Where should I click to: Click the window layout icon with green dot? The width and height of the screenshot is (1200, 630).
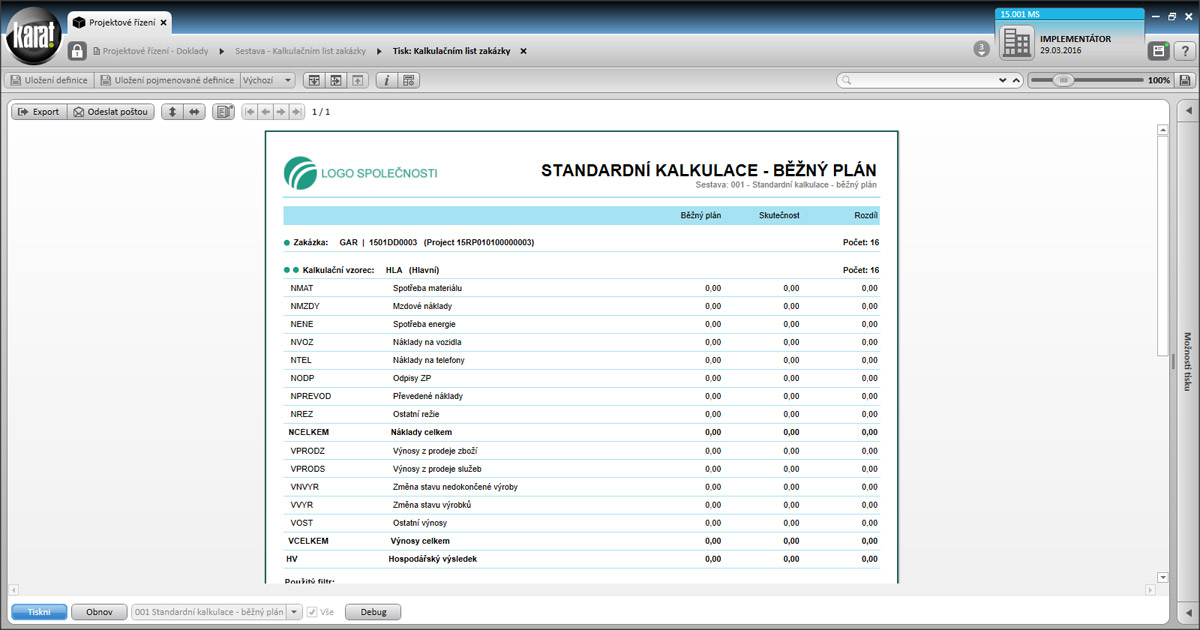(x=1158, y=51)
